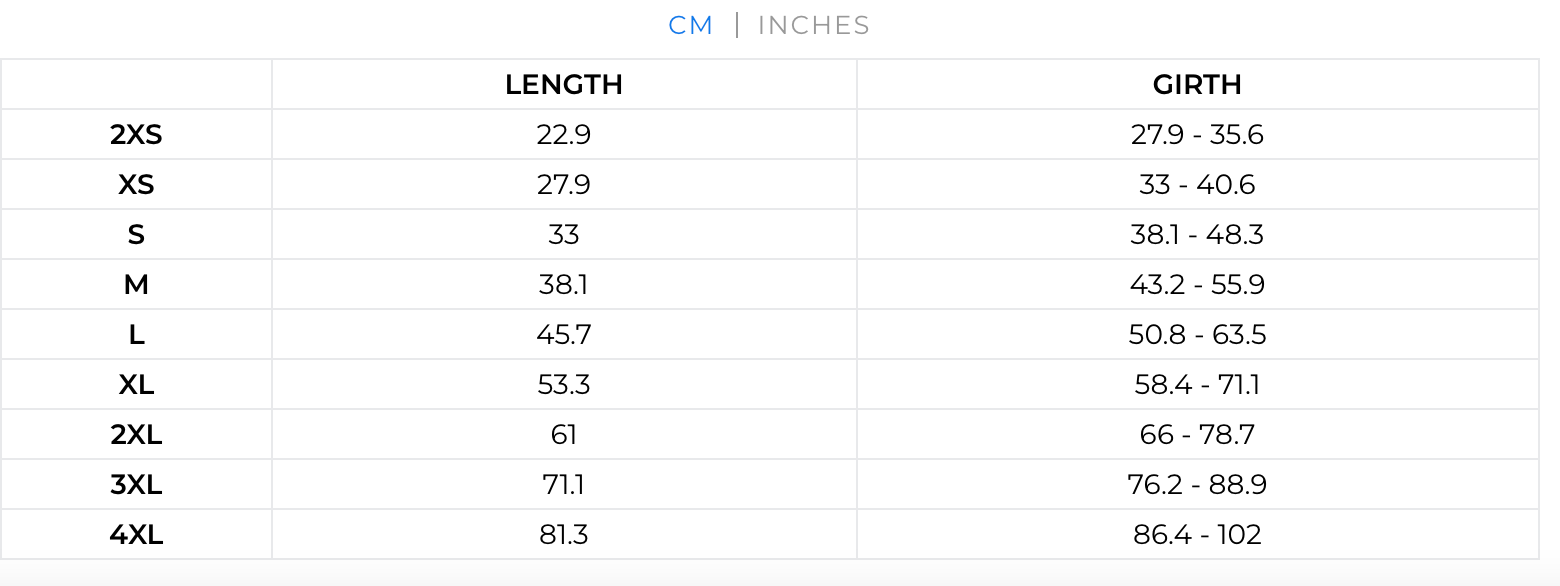Click the S size row label

click(136, 235)
